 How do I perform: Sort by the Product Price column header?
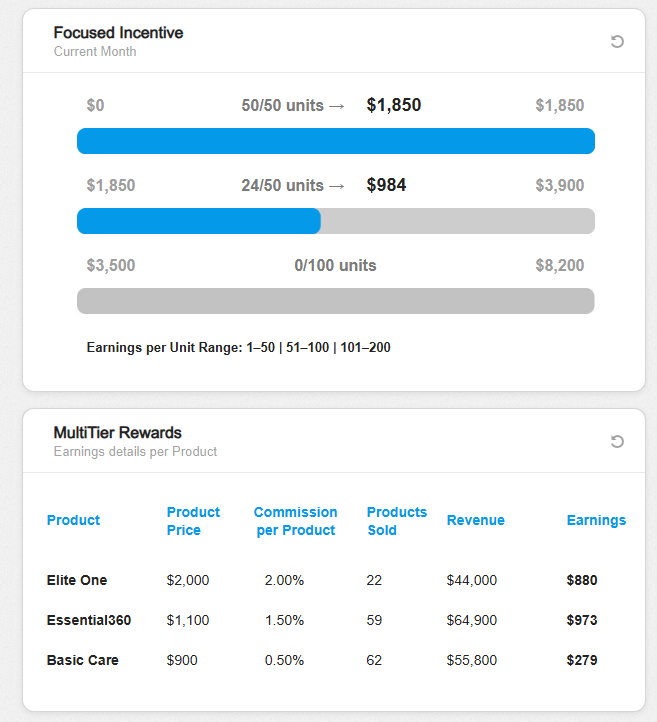tap(193, 521)
